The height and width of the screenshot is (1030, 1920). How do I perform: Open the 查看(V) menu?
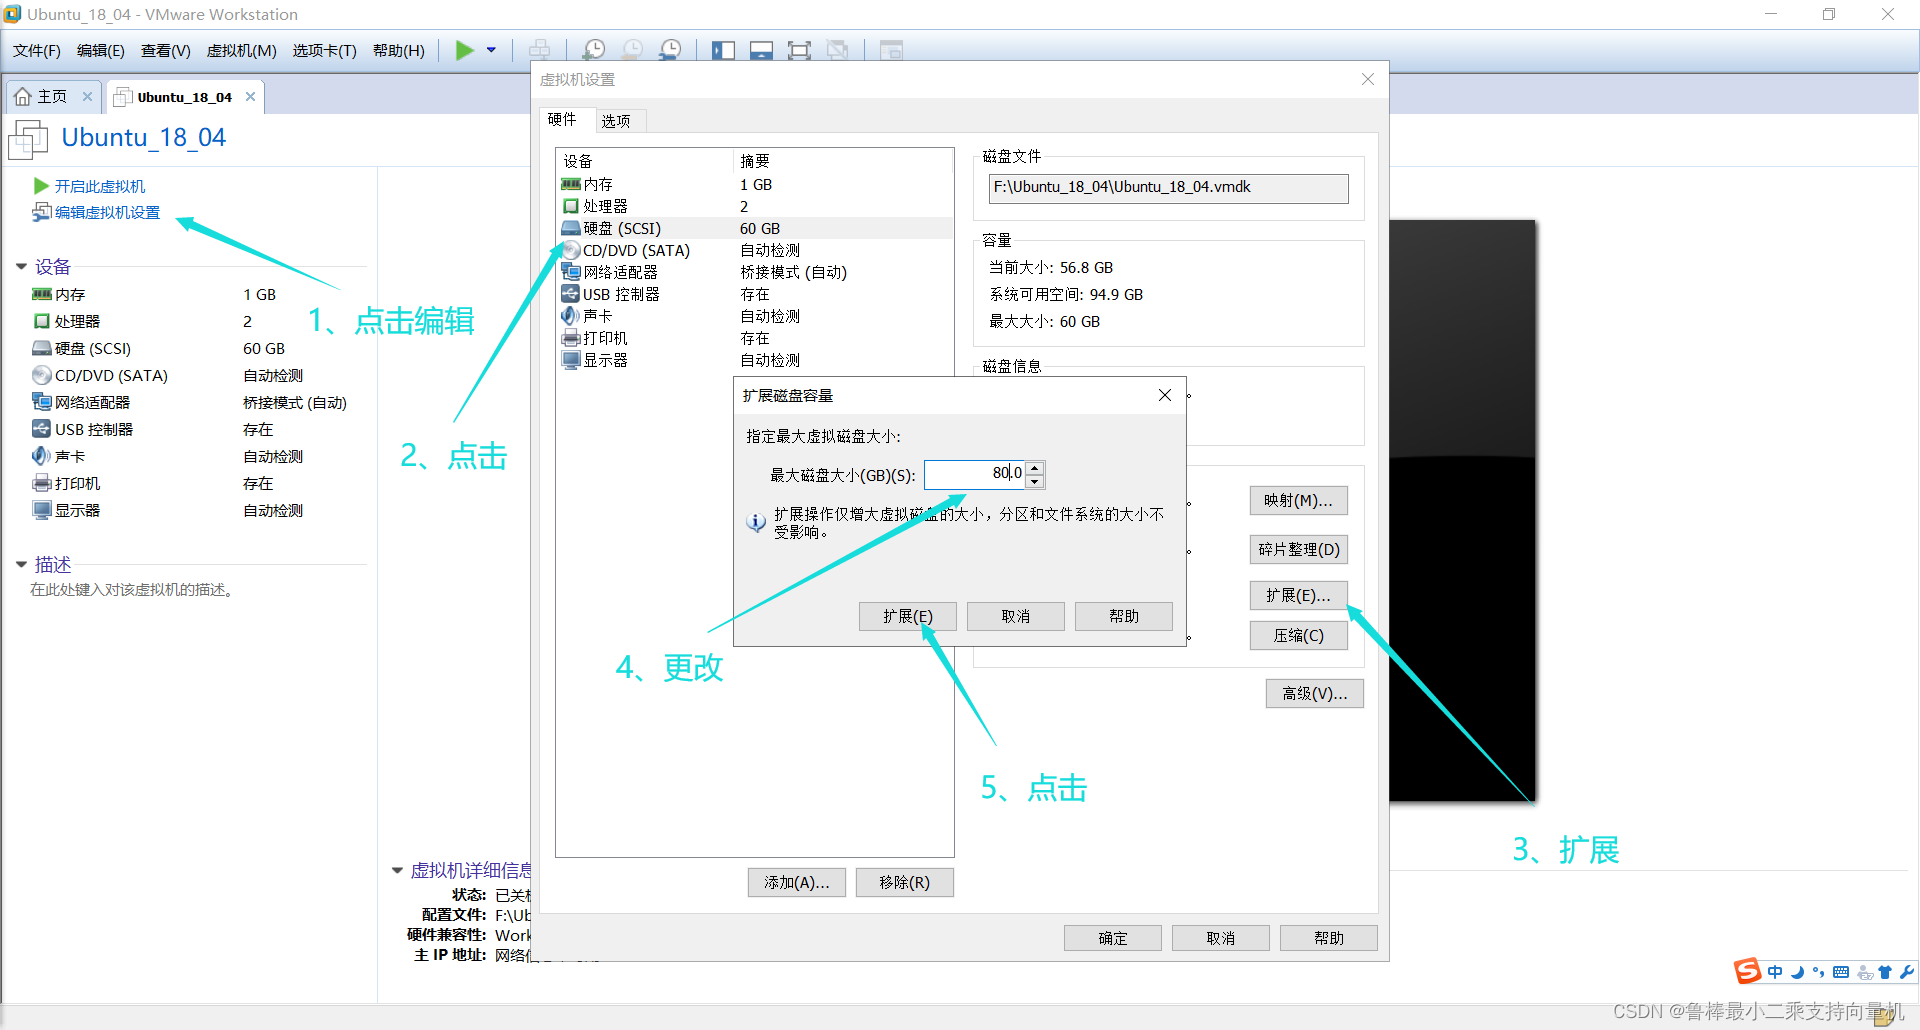166,50
